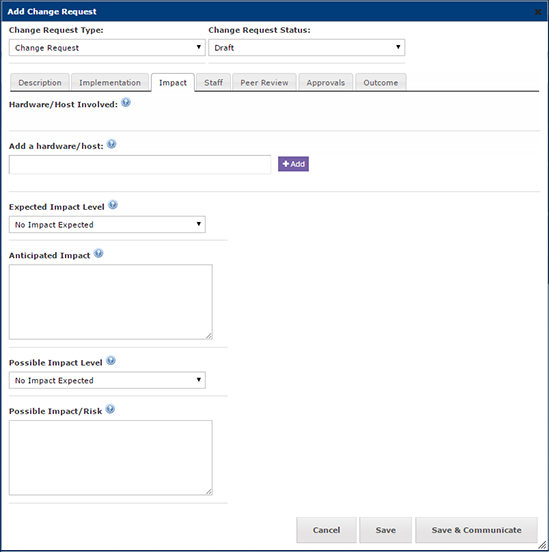
Task: Close the Add Change Request dialog
Action: coord(538,12)
